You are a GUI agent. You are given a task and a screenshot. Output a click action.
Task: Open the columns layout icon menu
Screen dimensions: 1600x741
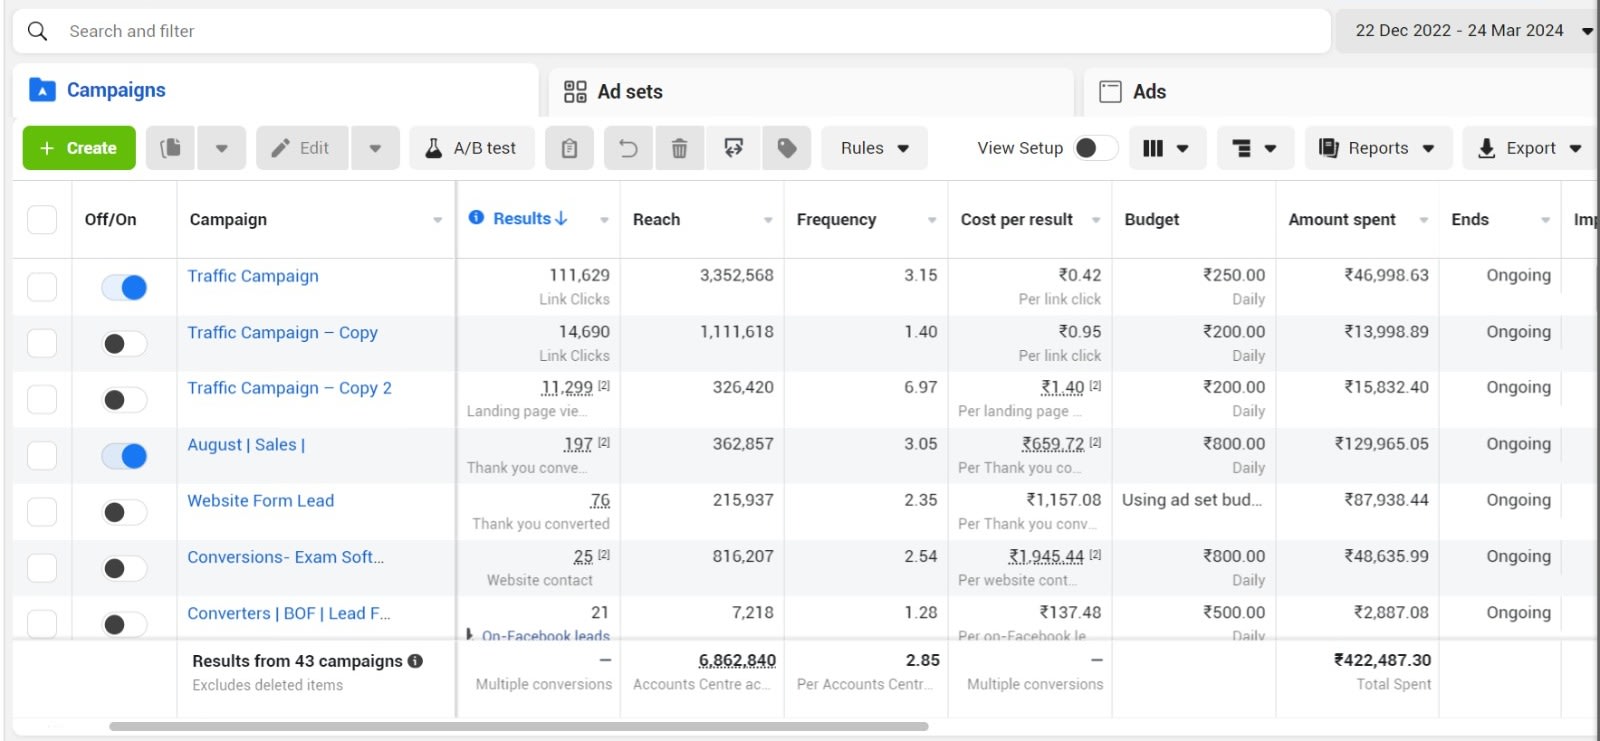pyautogui.click(x=1165, y=148)
